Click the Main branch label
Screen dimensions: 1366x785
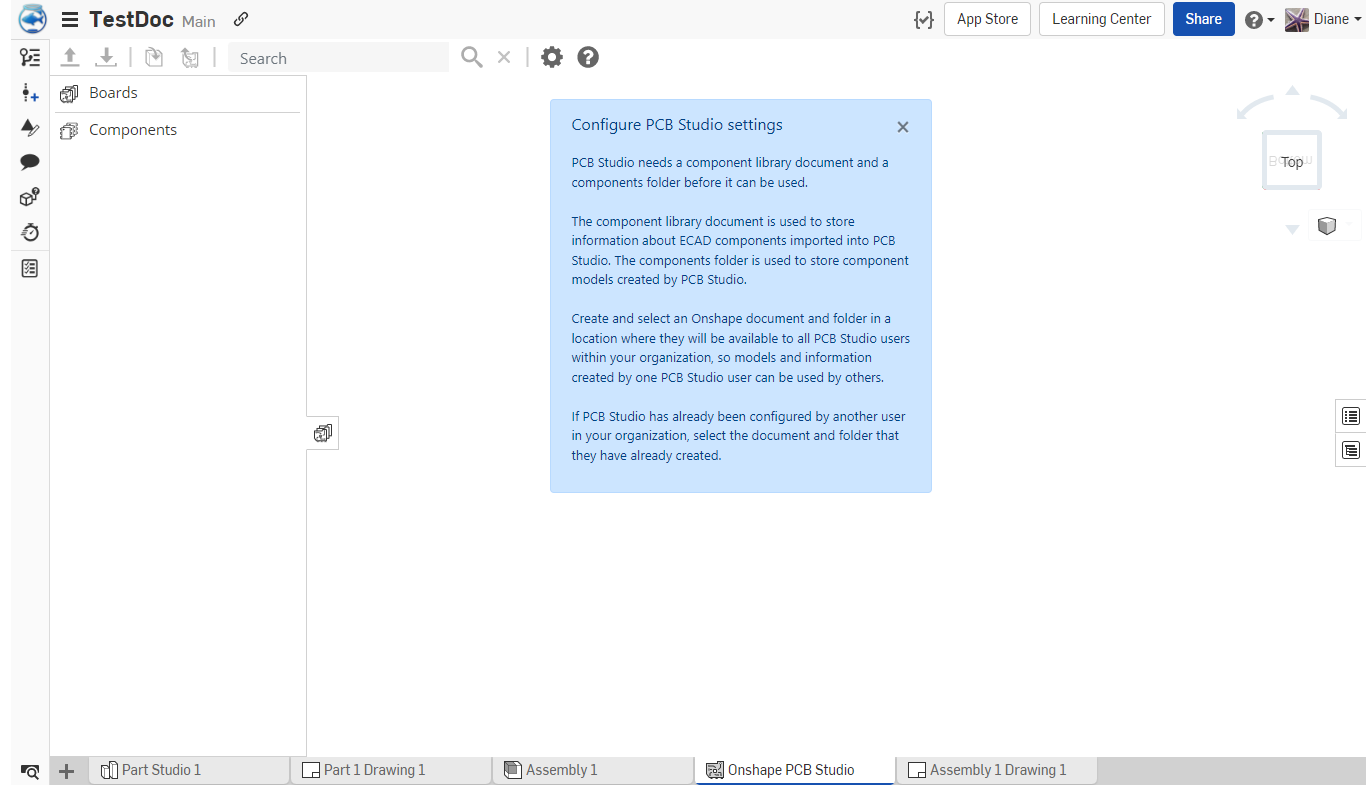coord(199,21)
